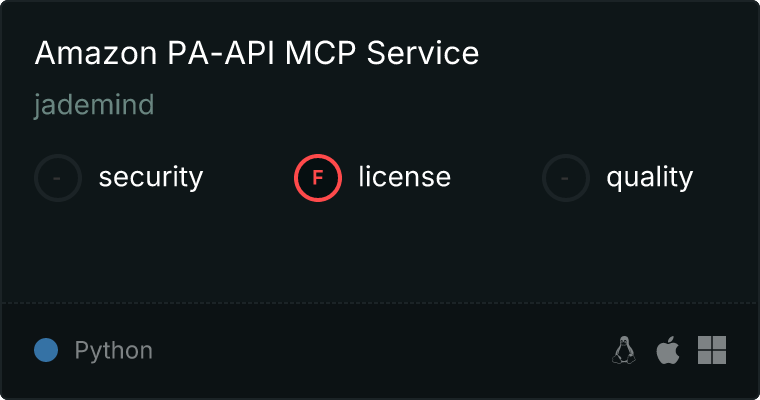Viewport: 760px width, 400px height.
Task: Click the dashed divider above the footer
Action: [380, 302]
